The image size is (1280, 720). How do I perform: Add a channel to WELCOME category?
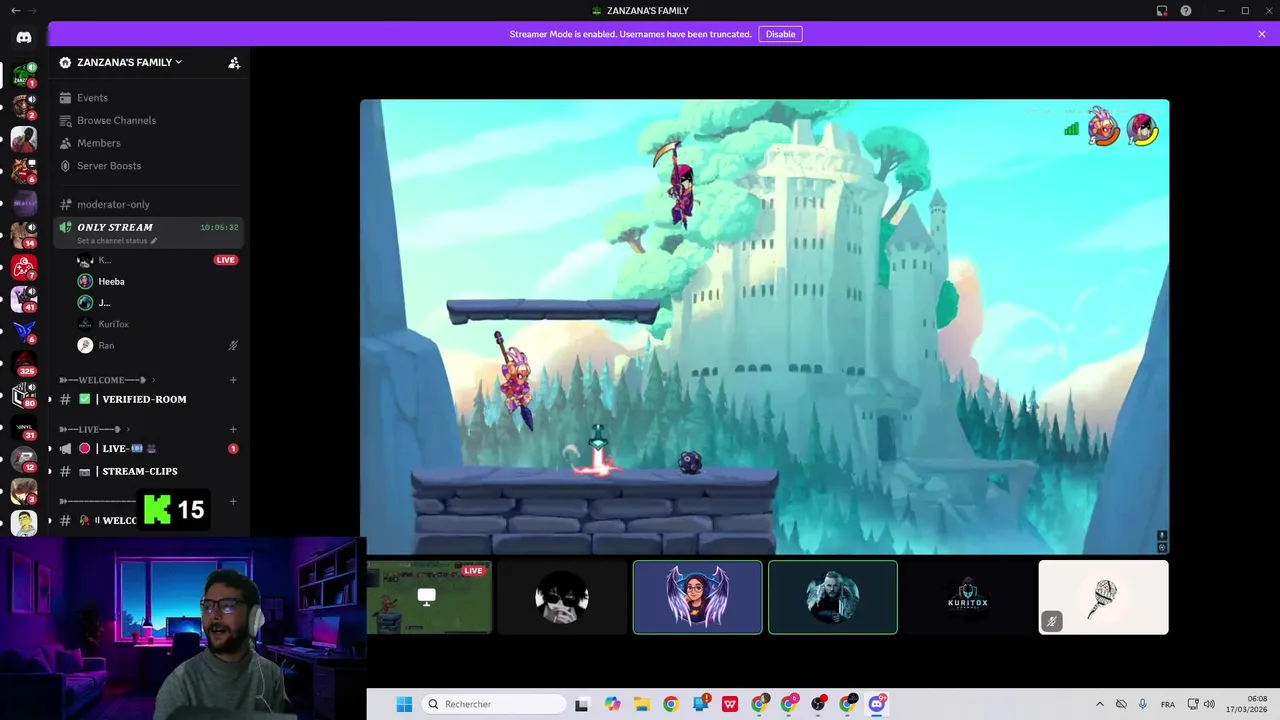click(233, 380)
